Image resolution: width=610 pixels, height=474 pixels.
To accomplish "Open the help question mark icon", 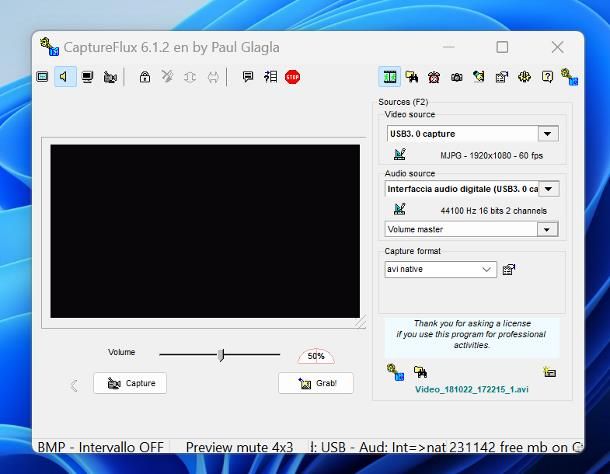I will (x=547, y=77).
